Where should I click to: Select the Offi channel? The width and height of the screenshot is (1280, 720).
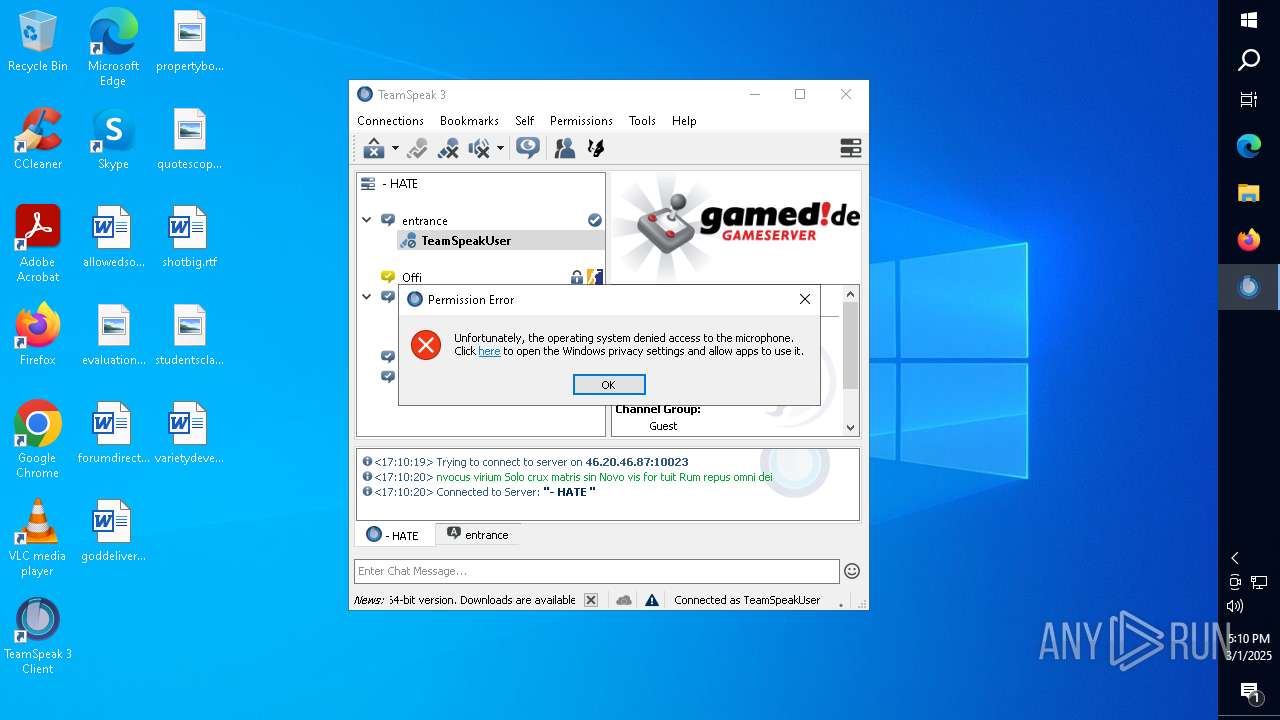click(x=412, y=277)
